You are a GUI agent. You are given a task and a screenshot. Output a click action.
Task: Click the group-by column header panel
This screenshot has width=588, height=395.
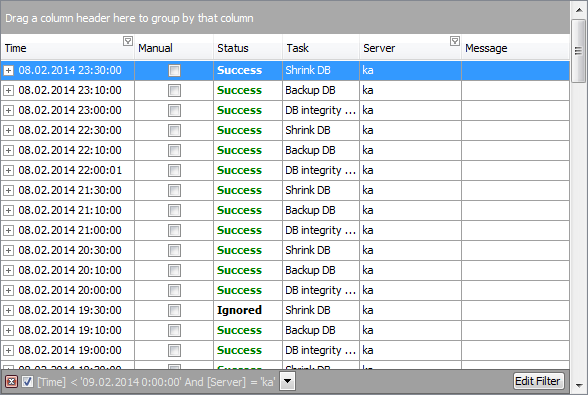(285, 18)
